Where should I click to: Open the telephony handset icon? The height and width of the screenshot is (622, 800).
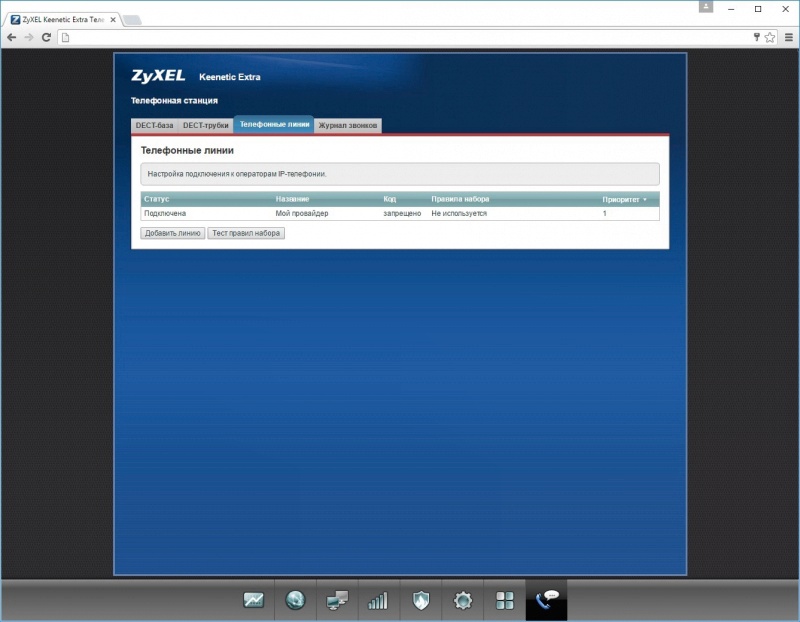point(546,600)
